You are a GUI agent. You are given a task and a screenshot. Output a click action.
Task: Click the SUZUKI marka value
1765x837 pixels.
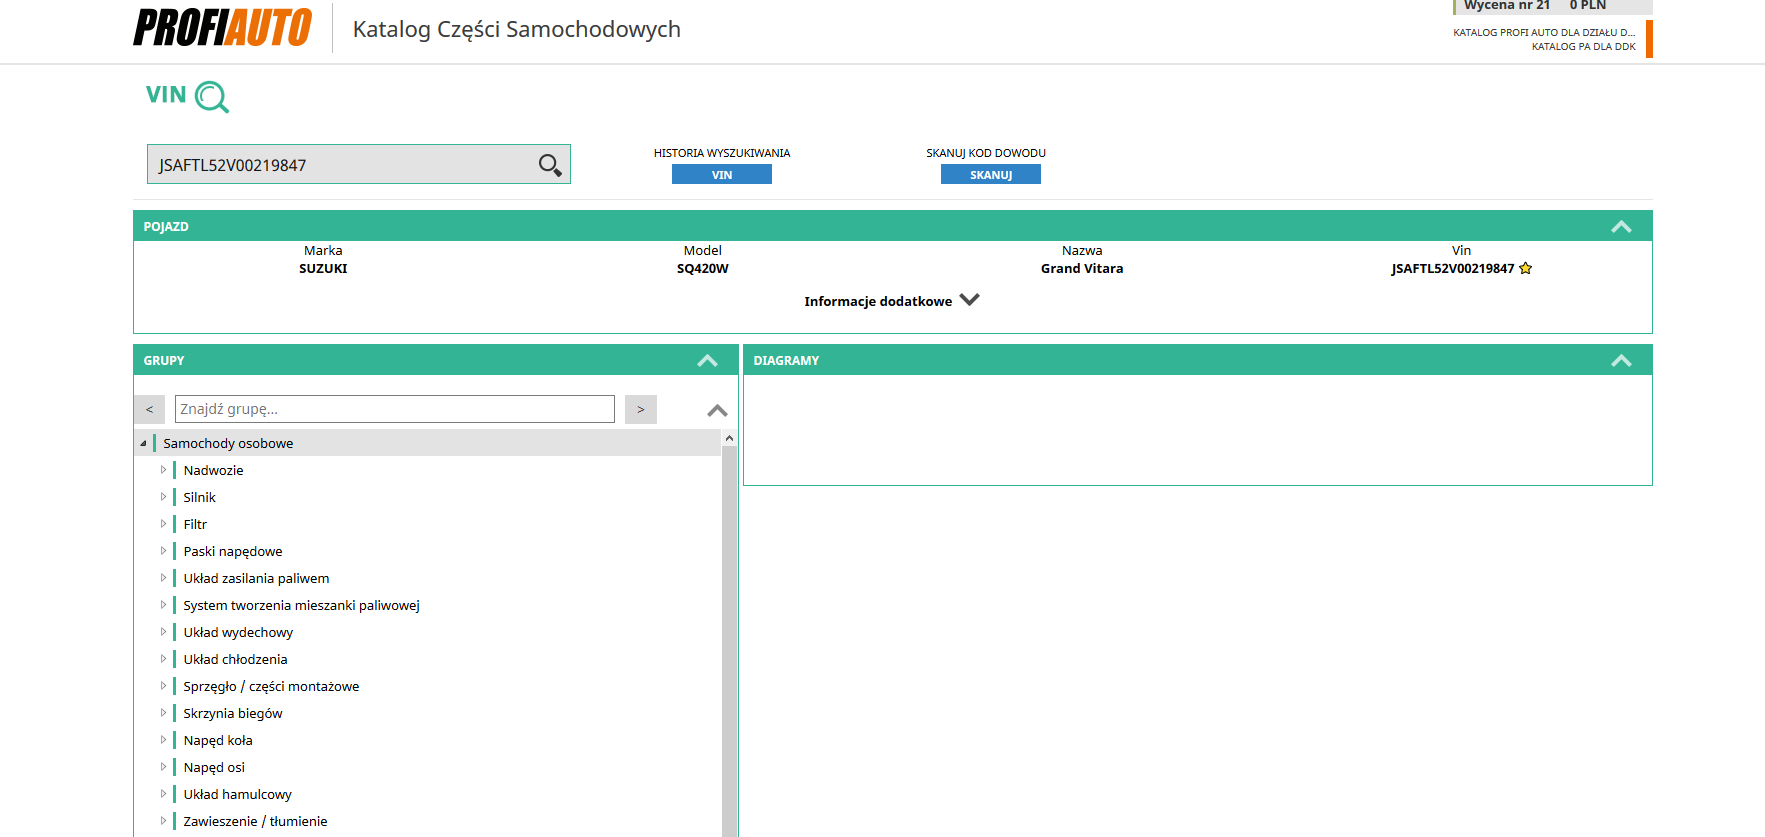coord(323,268)
